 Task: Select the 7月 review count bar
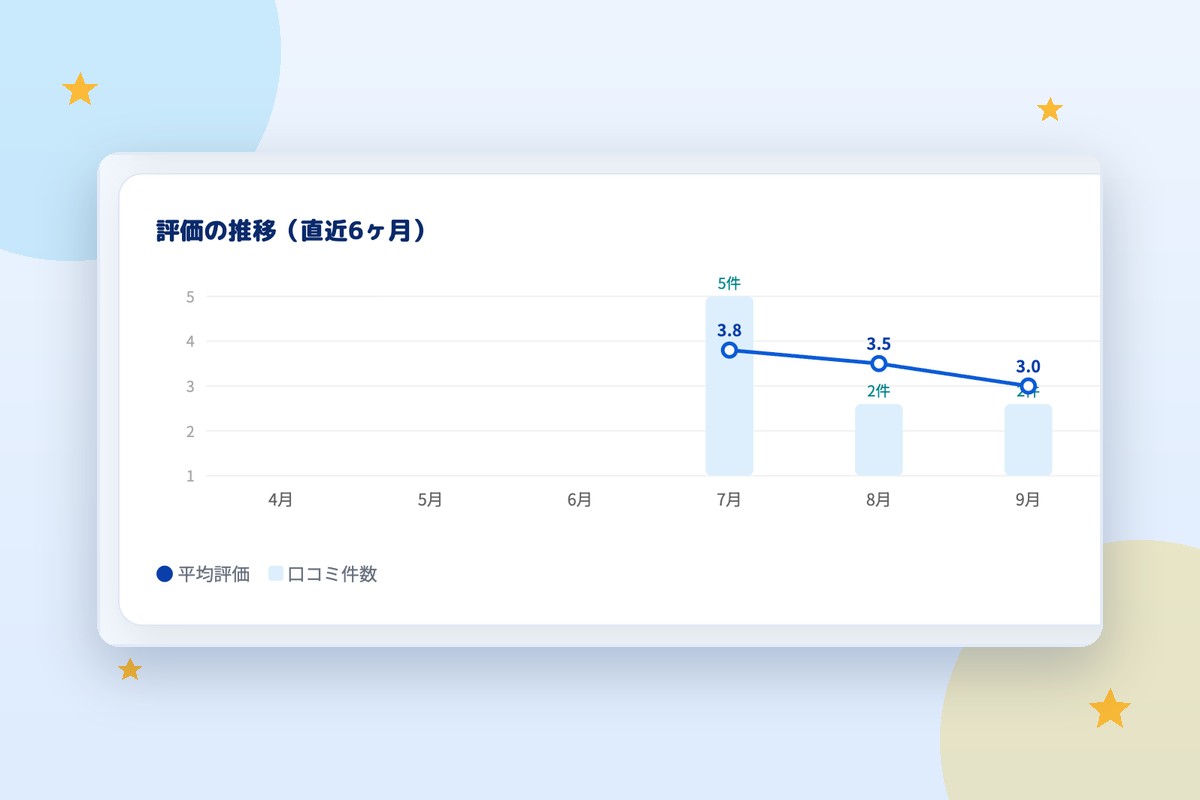(729, 386)
